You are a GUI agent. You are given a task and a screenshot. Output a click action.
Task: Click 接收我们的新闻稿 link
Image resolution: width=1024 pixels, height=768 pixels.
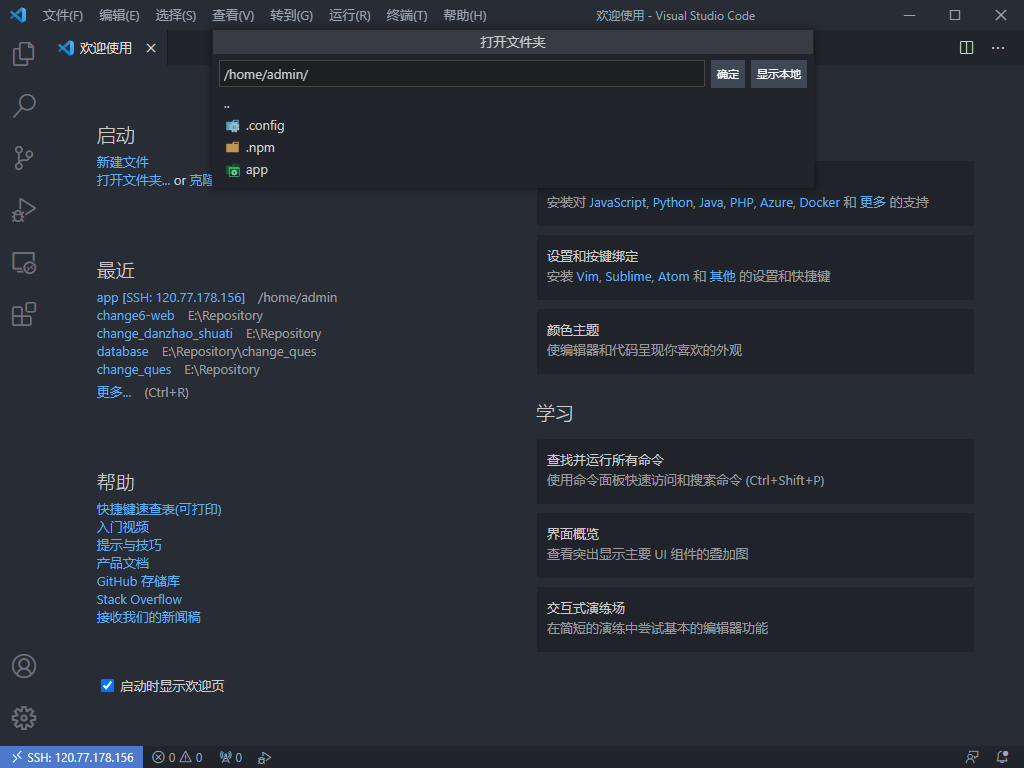pyautogui.click(x=148, y=617)
